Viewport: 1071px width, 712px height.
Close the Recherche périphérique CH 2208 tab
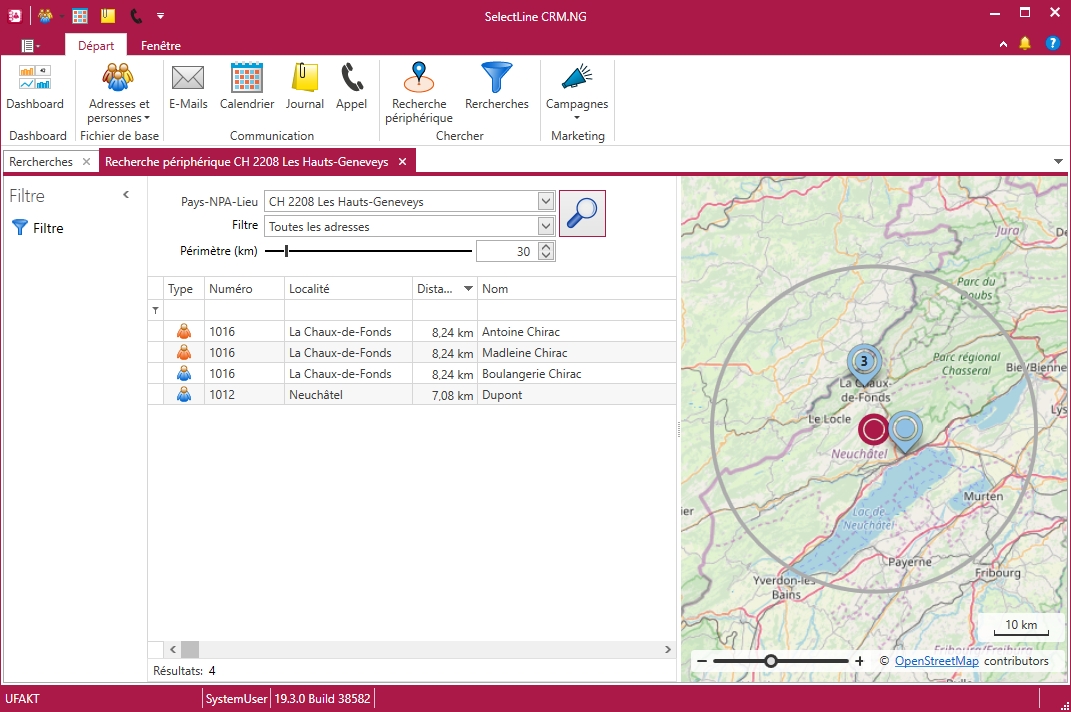coord(402,162)
